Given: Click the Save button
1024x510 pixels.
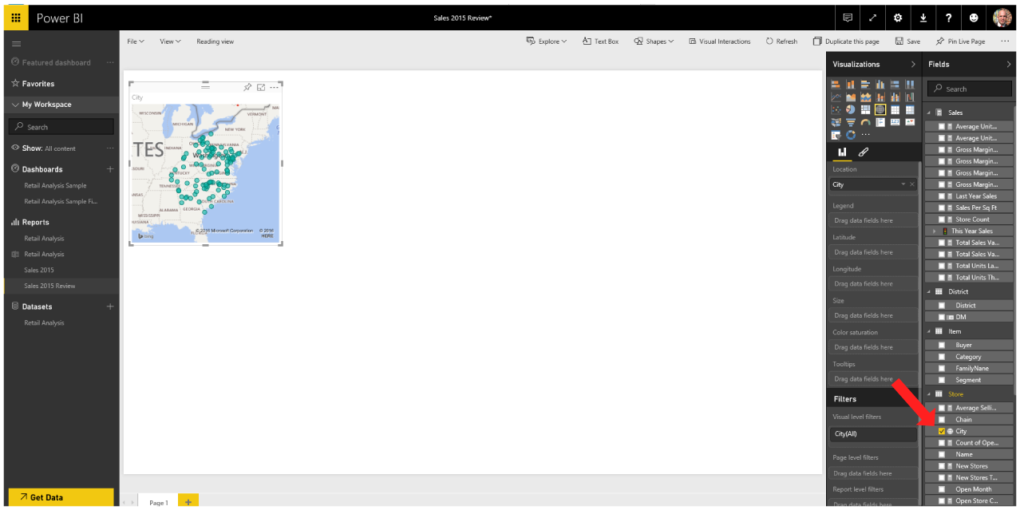Looking at the screenshot, I should [x=908, y=41].
